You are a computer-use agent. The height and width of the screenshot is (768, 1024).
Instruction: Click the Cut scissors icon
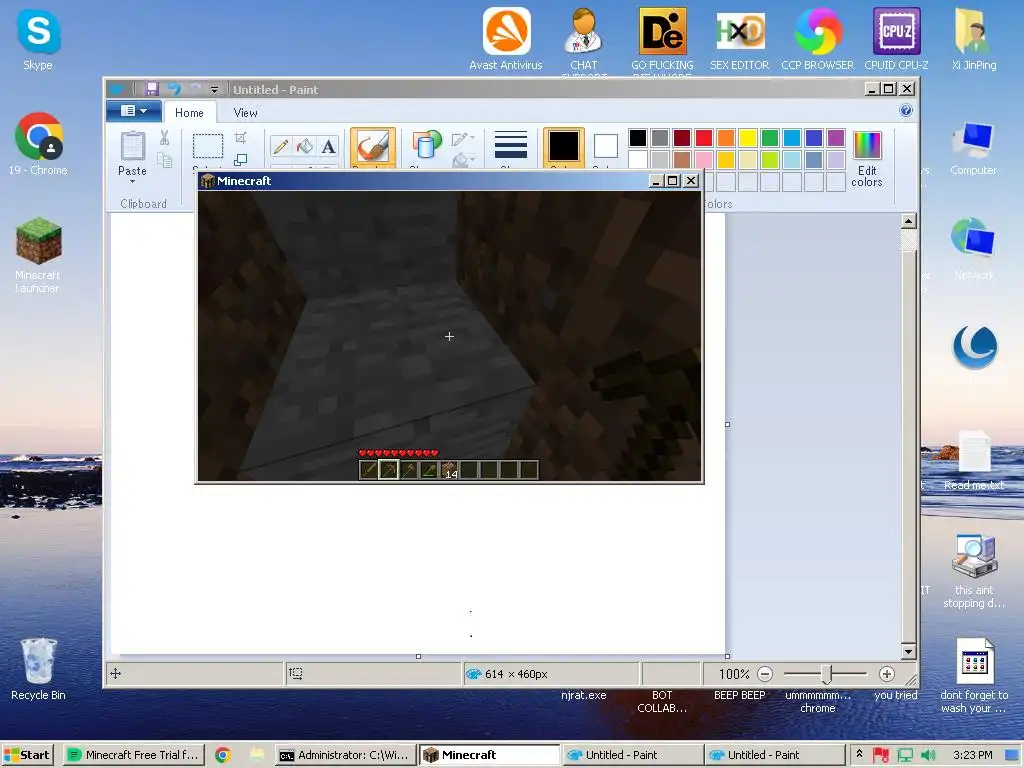click(x=164, y=138)
